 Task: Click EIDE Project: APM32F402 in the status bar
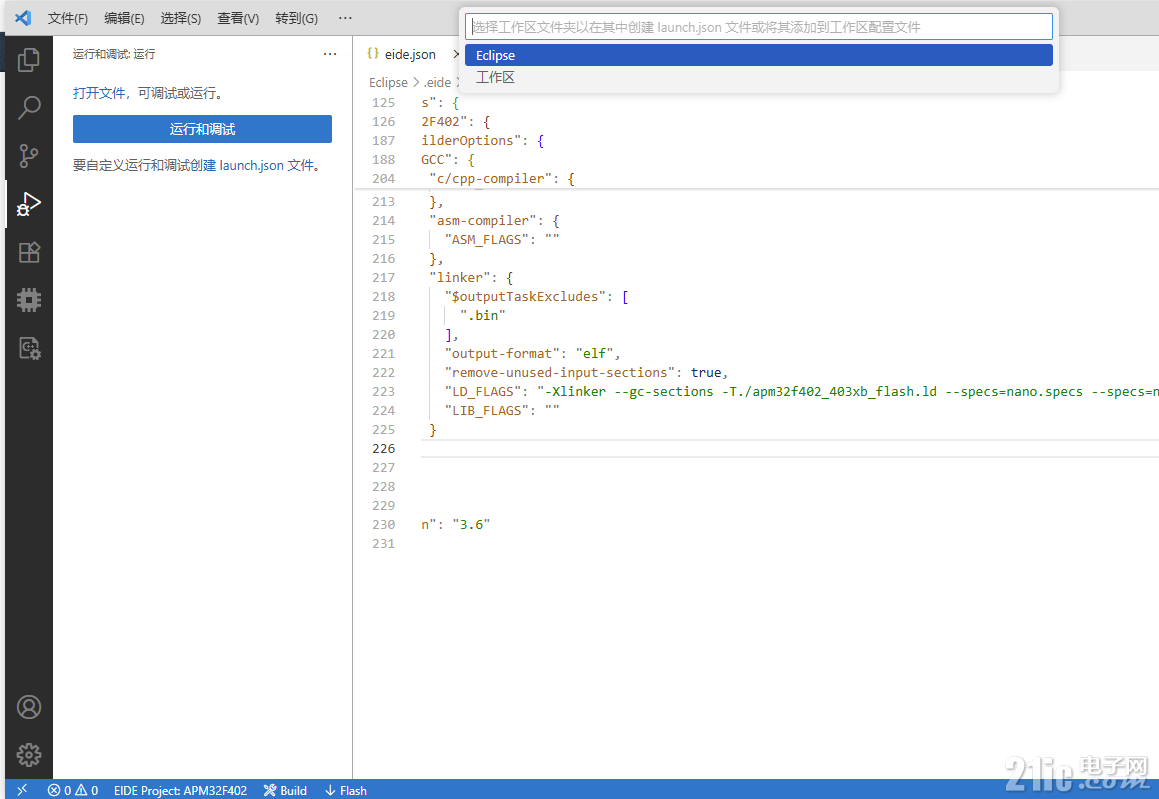pyautogui.click(x=180, y=790)
